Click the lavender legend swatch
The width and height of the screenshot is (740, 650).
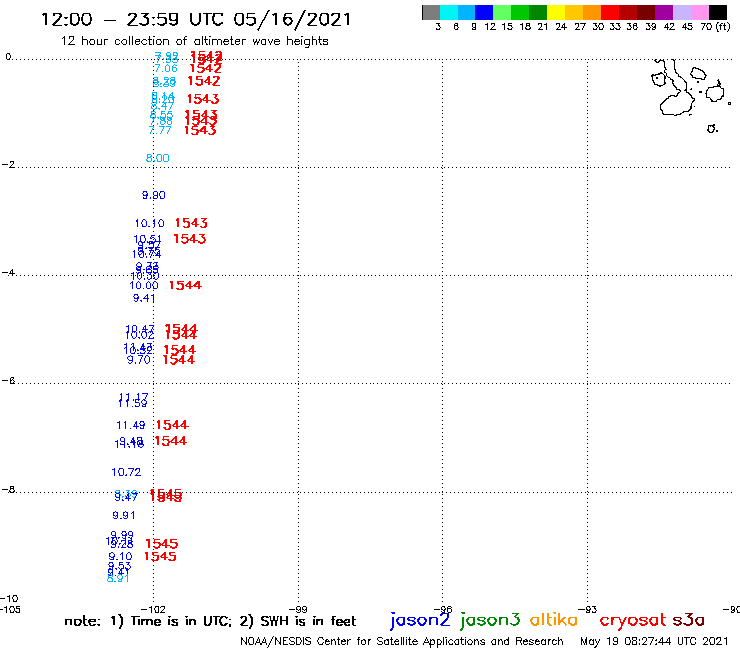[681, 12]
